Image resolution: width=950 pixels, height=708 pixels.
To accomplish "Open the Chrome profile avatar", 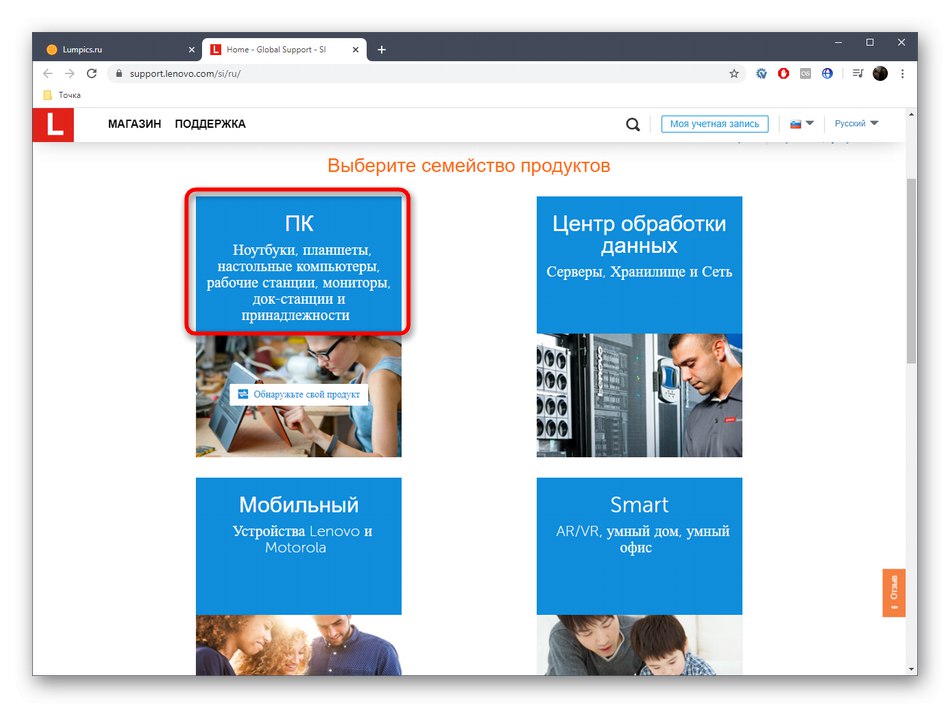I will click(x=880, y=73).
